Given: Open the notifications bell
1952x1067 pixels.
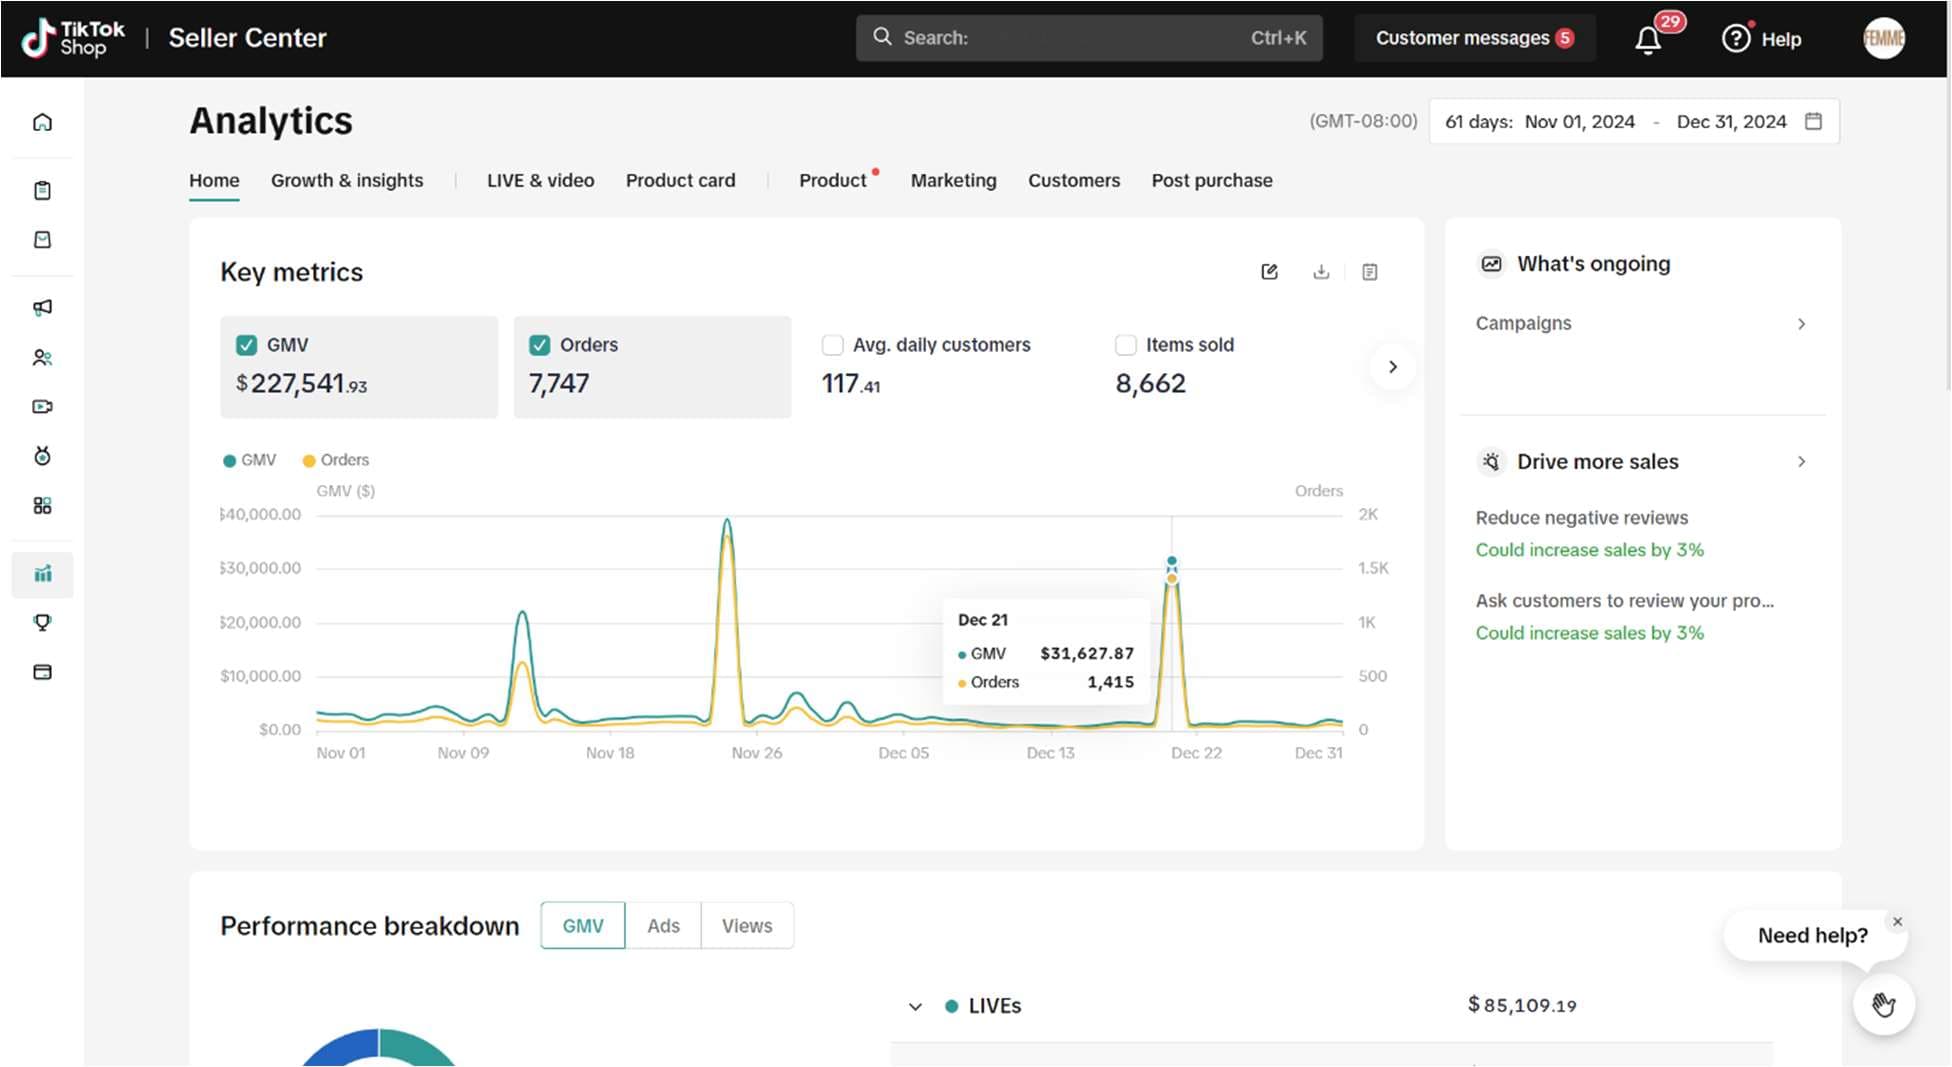Looking at the screenshot, I should point(1648,39).
